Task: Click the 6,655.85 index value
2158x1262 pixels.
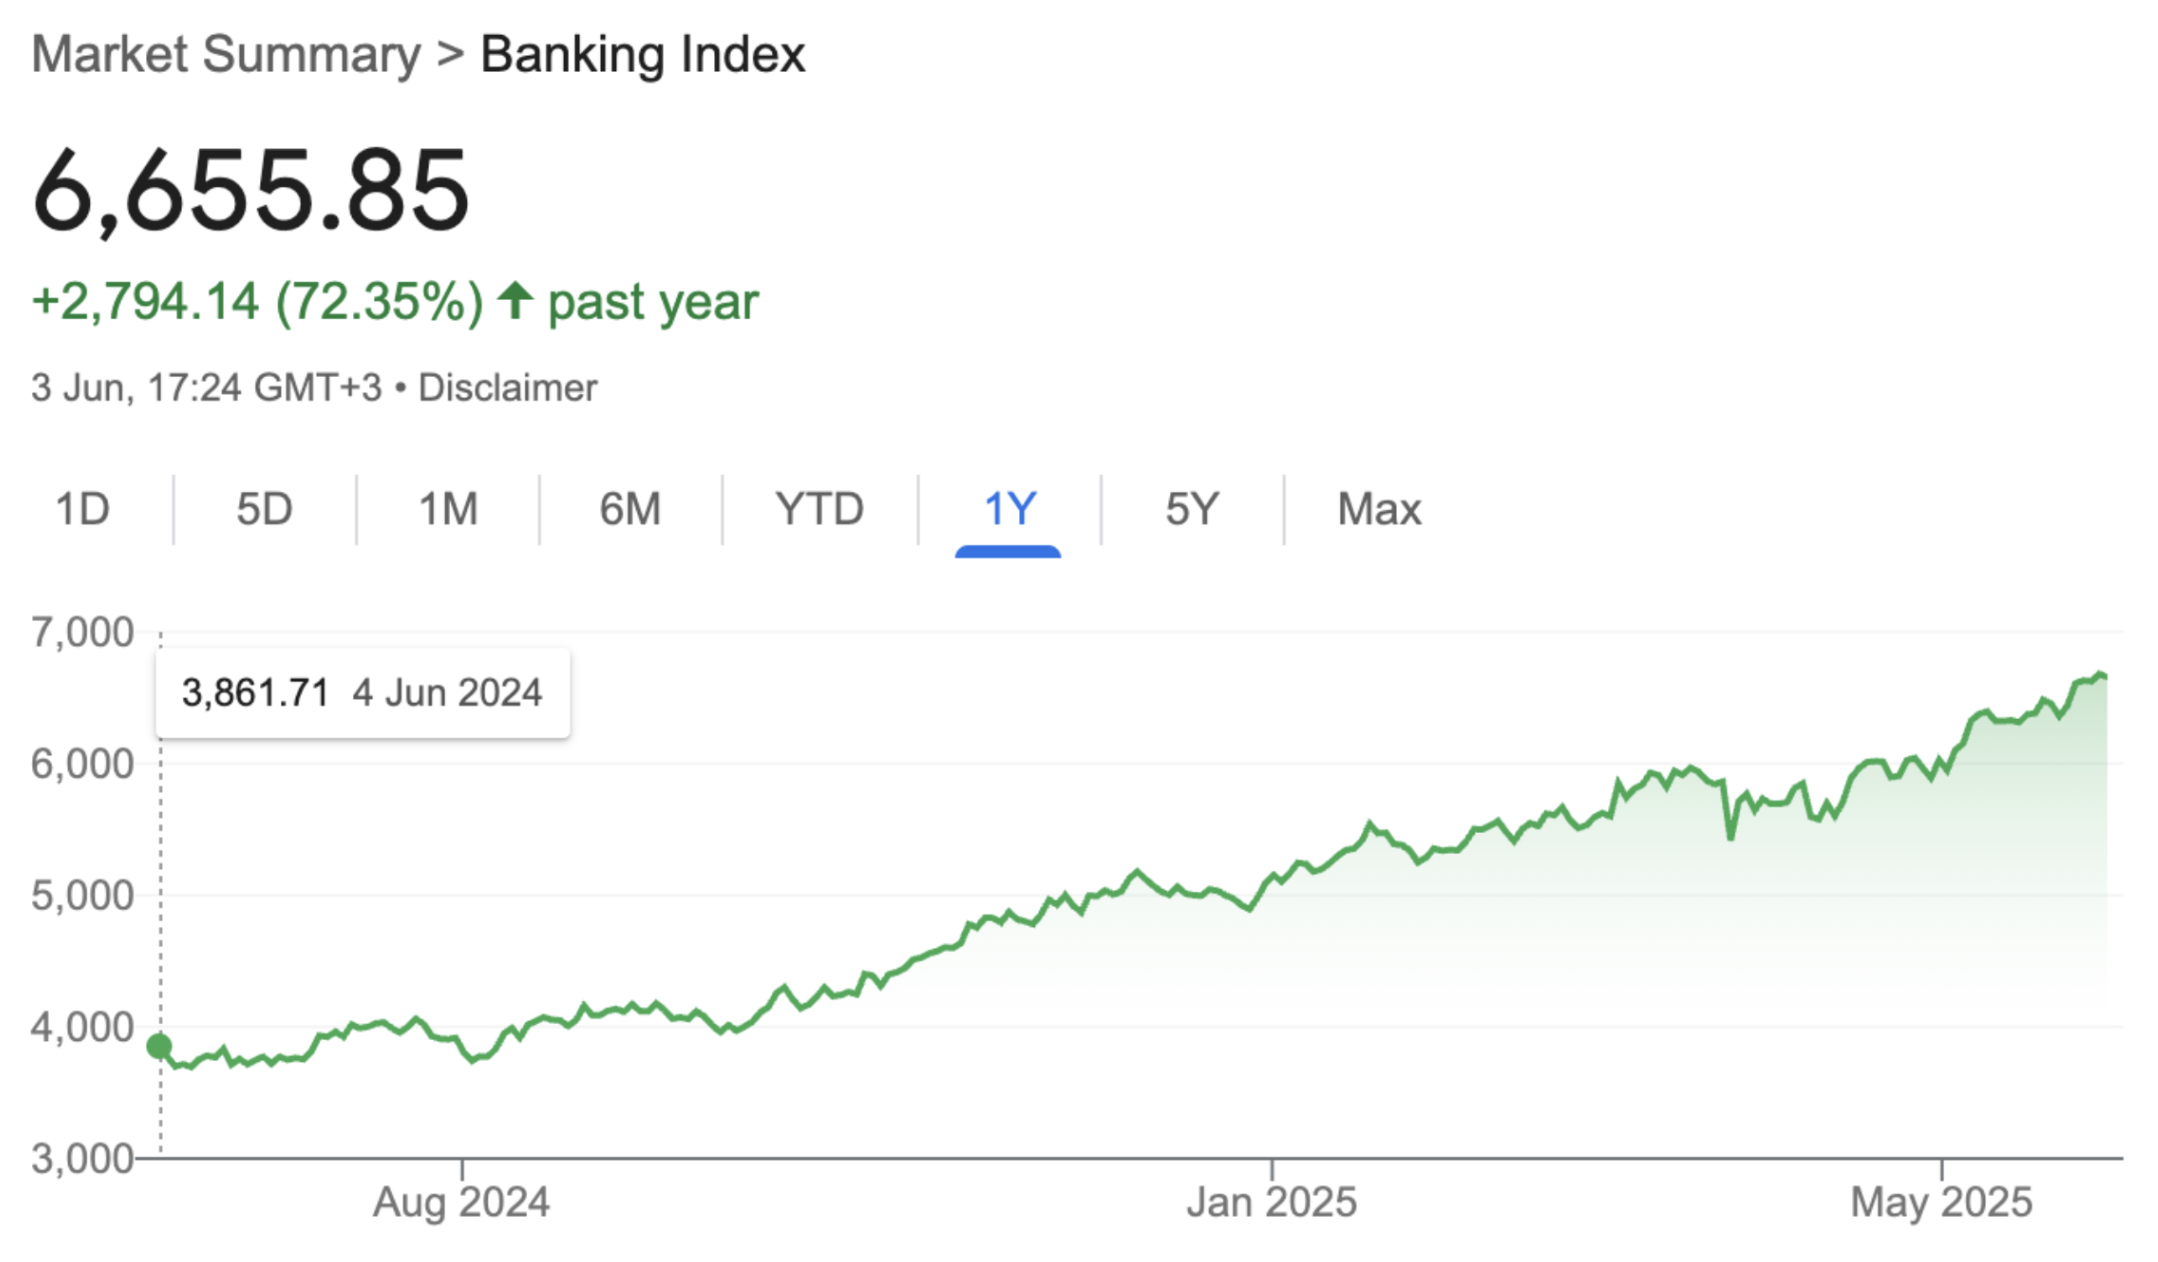Action: point(250,189)
